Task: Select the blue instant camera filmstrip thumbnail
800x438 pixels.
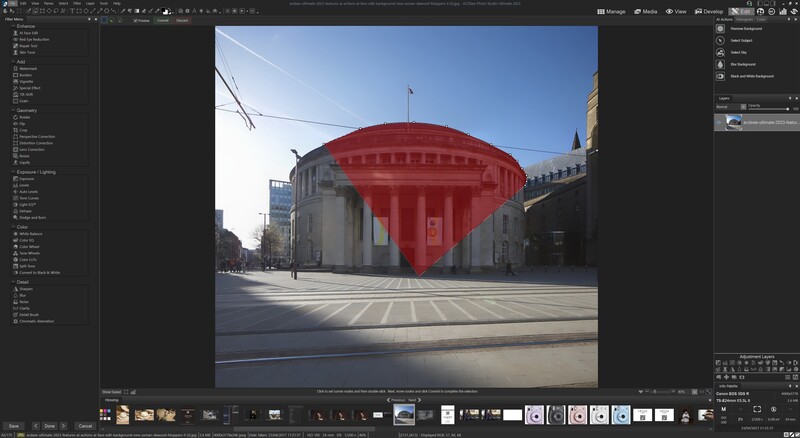Action: point(621,415)
